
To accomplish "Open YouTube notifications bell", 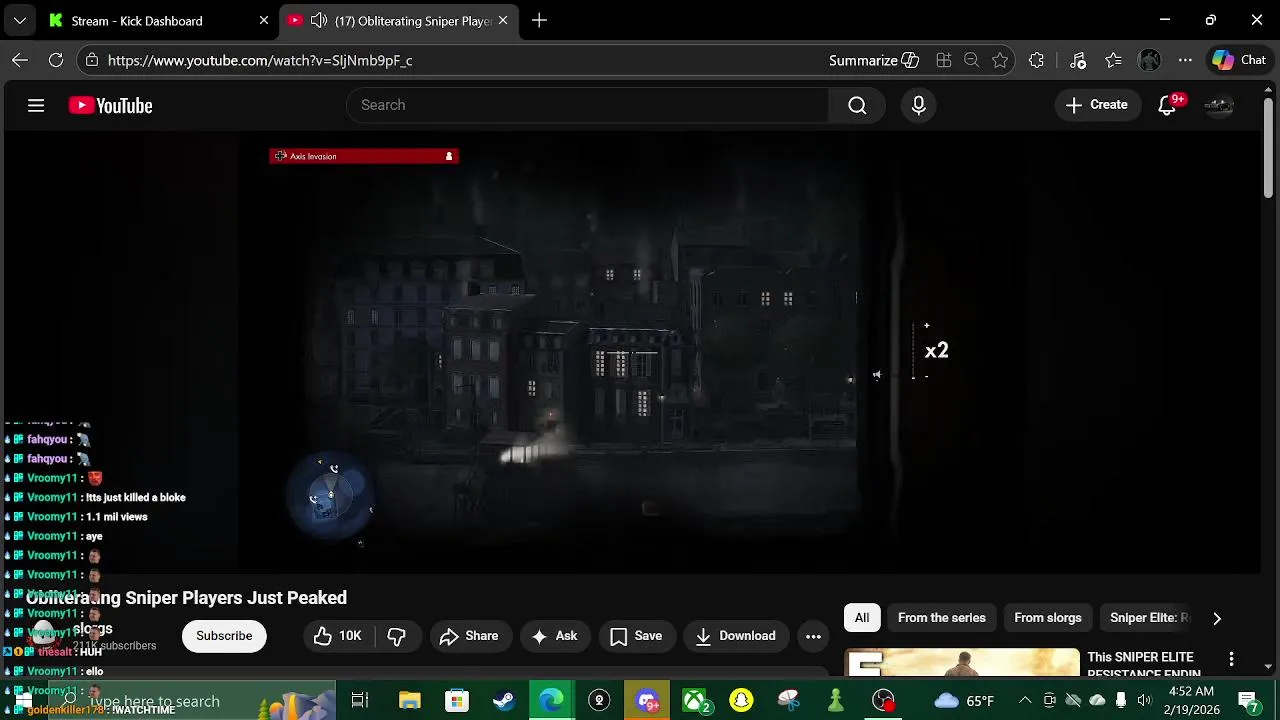I will pyautogui.click(x=1167, y=105).
